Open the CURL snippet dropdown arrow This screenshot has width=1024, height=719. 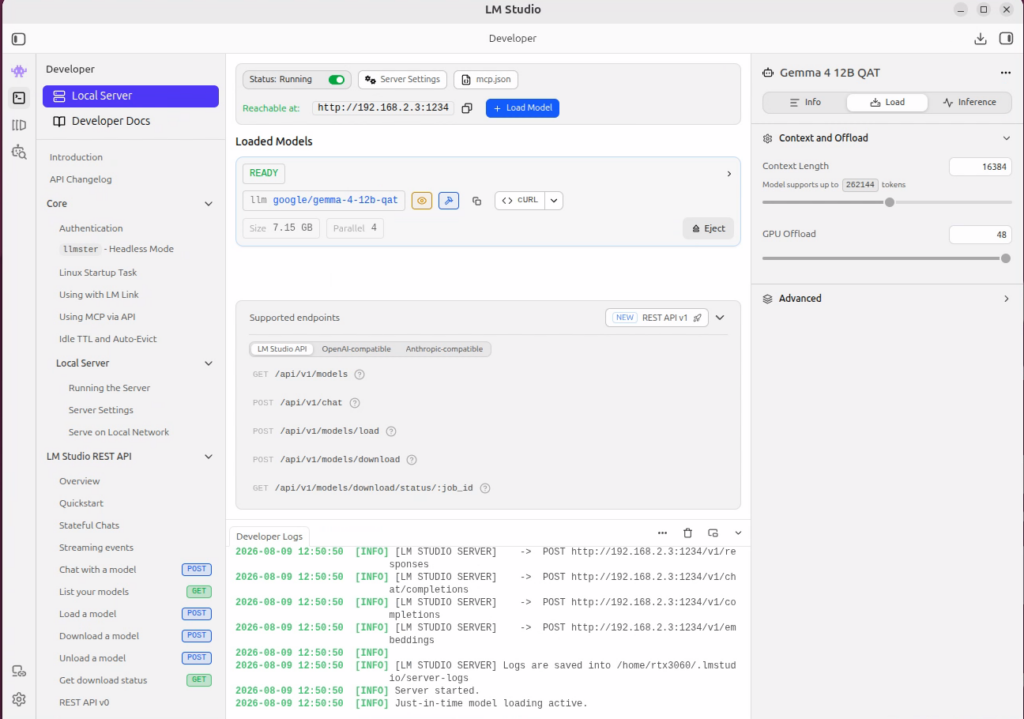click(x=554, y=200)
